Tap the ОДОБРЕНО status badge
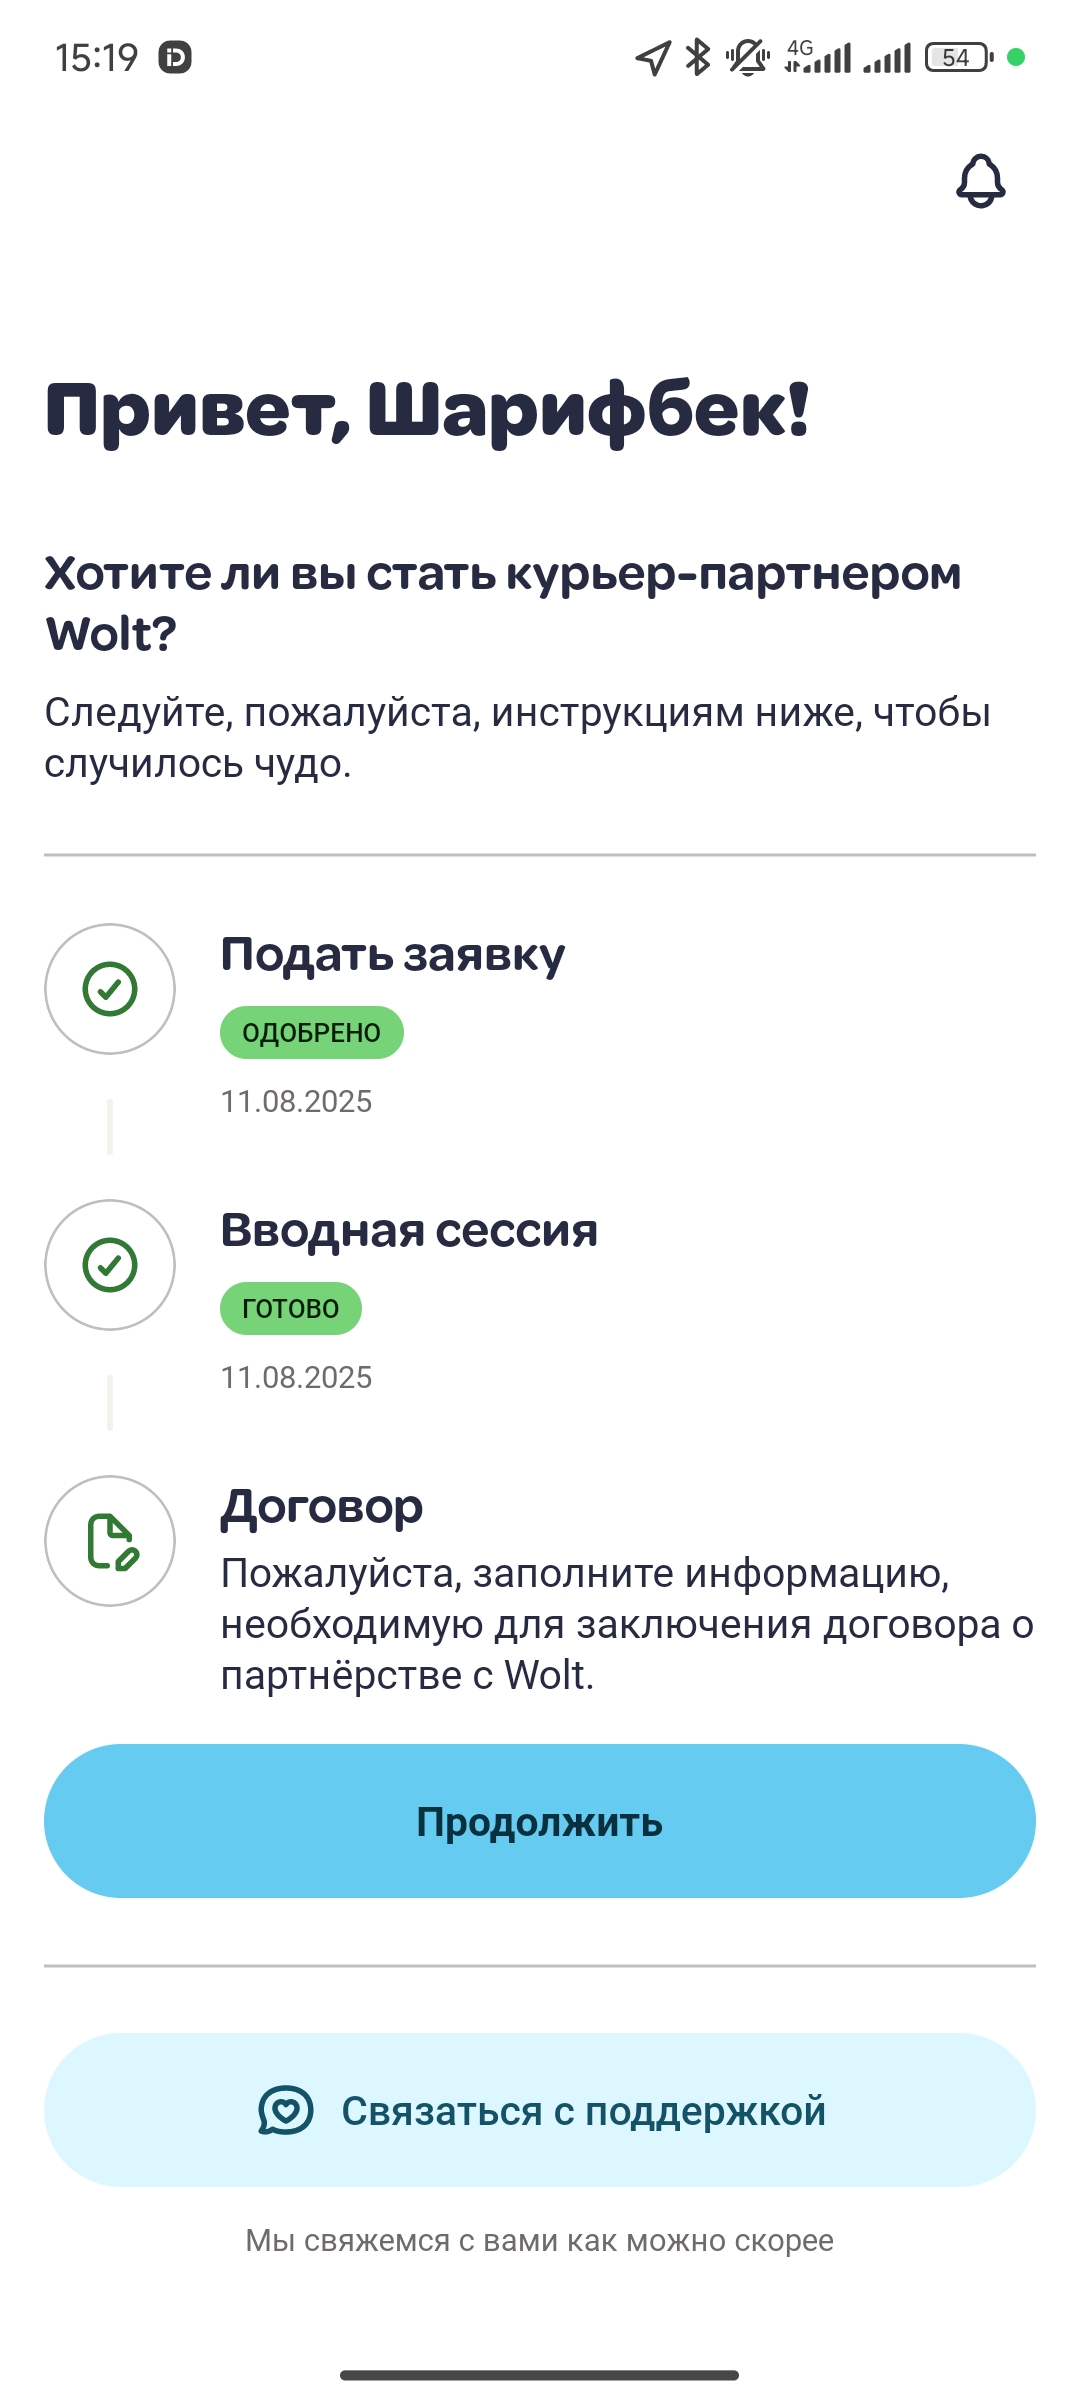 (311, 1032)
